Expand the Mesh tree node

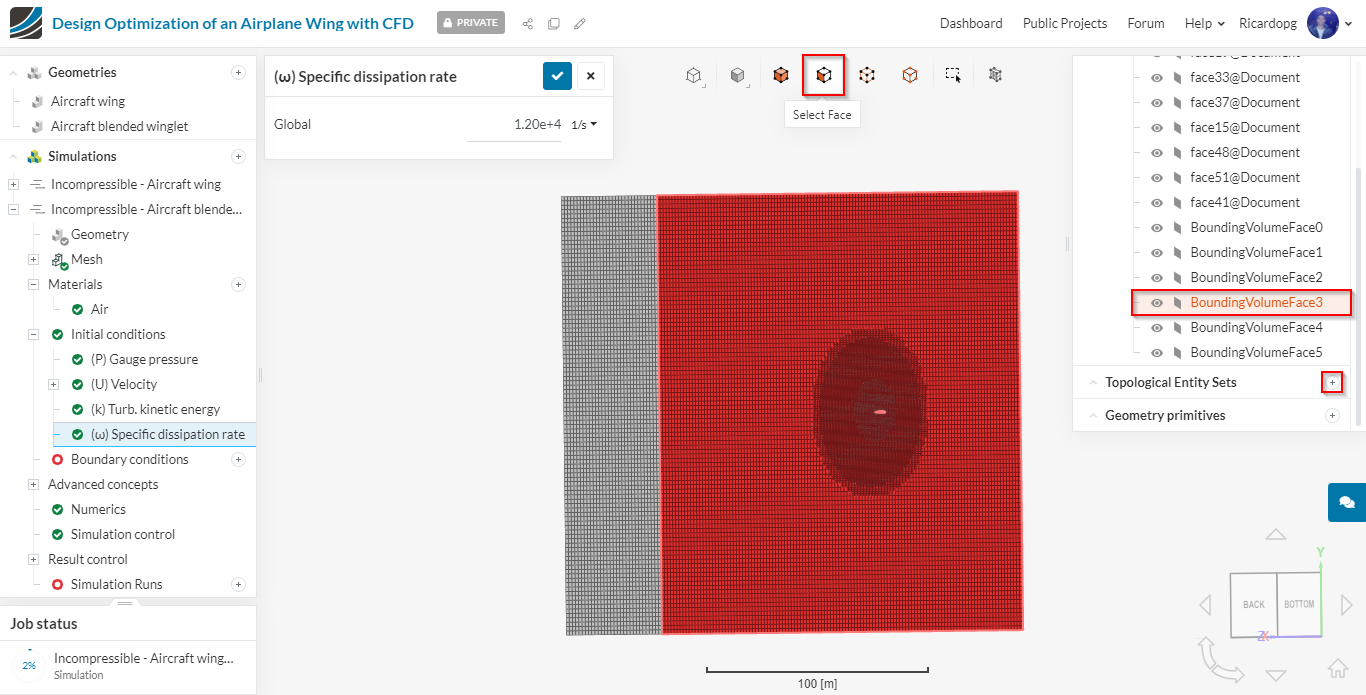click(x=33, y=259)
